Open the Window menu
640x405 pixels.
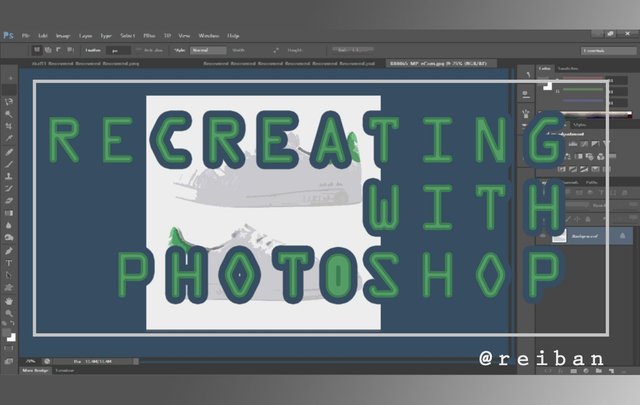pyautogui.click(x=209, y=36)
